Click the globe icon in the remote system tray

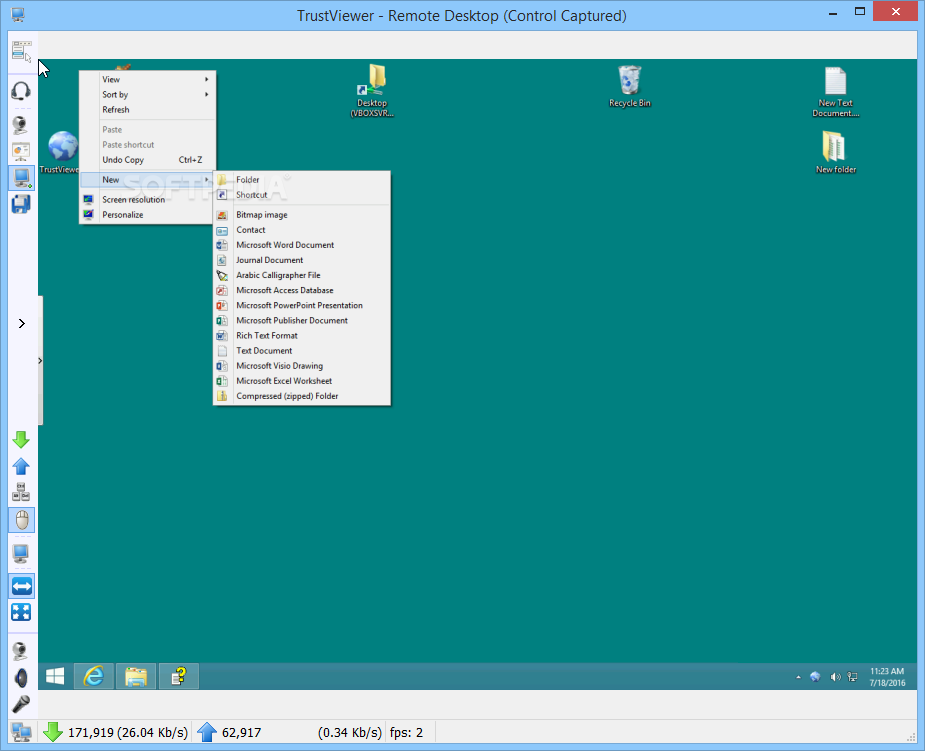815,677
